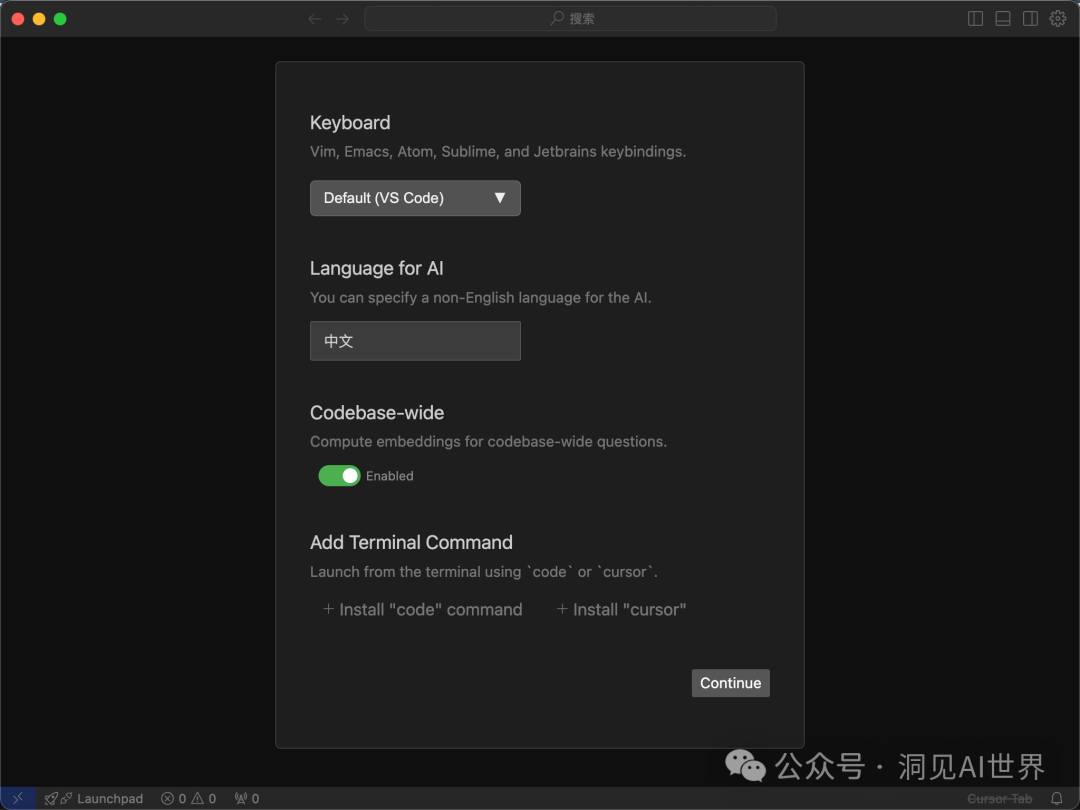Click the Cursor Tab status item
Viewport: 1080px width, 810px height.
(x=999, y=798)
